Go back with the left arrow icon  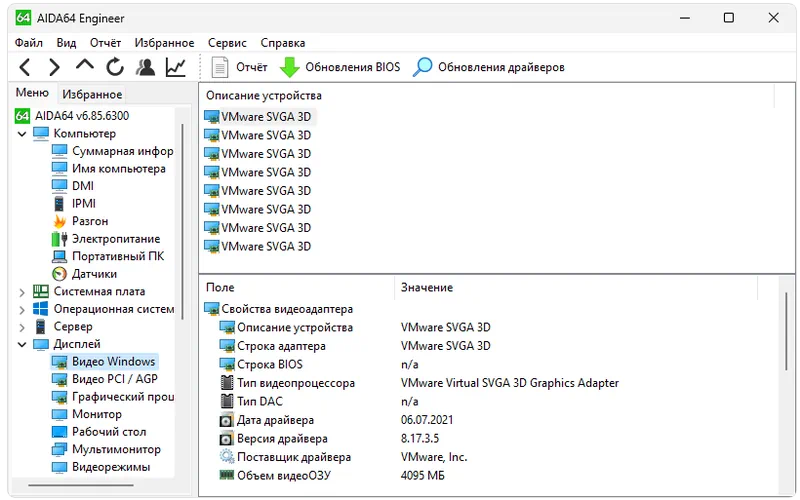[24, 67]
